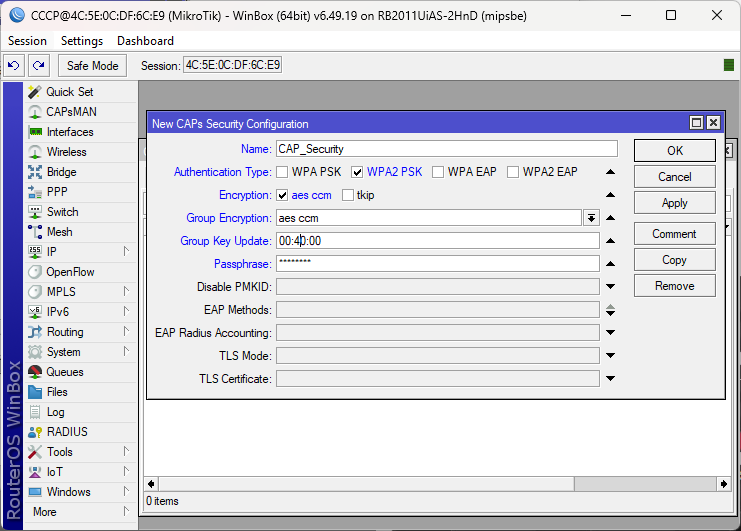Image resolution: width=741 pixels, height=531 pixels.
Task: Click EAP Methods up-down arrows
Action: pyautogui.click(x=611, y=310)
